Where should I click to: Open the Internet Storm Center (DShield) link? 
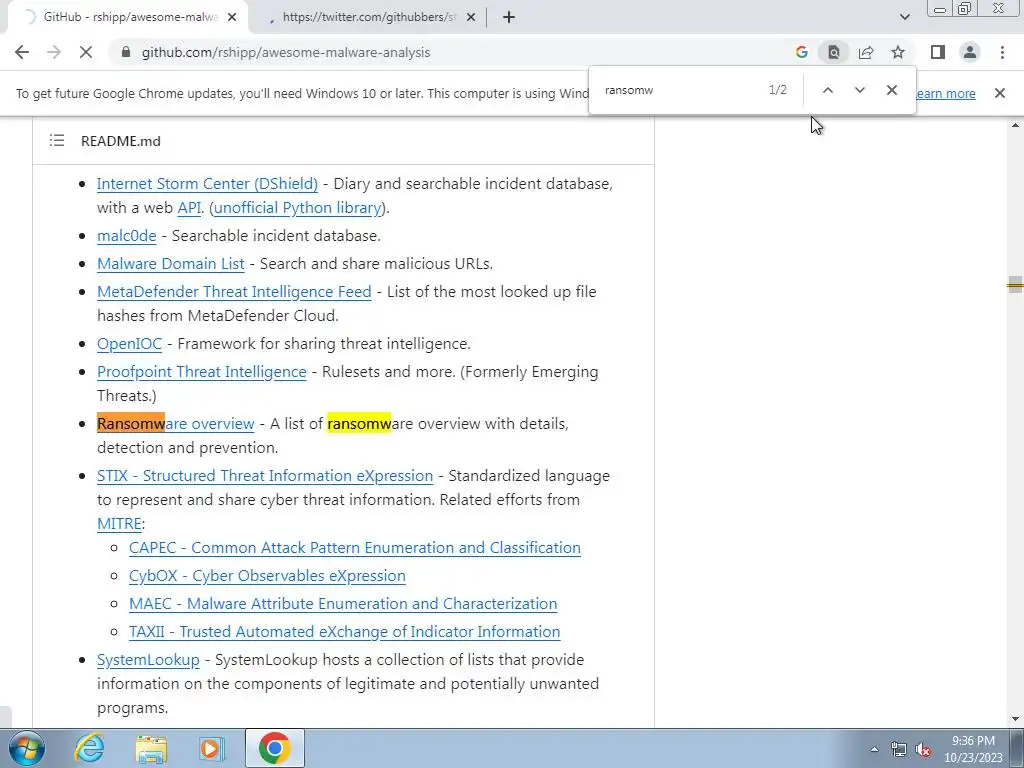click(x=207, y=184)
